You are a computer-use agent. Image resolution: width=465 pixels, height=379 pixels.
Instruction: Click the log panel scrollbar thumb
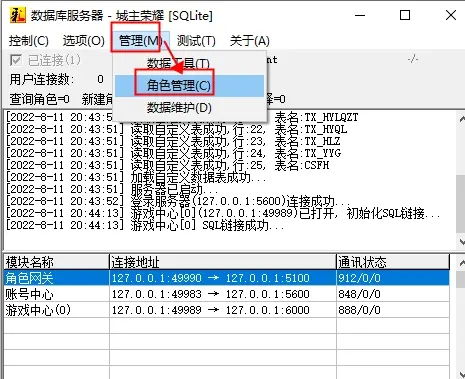[461, 204]
